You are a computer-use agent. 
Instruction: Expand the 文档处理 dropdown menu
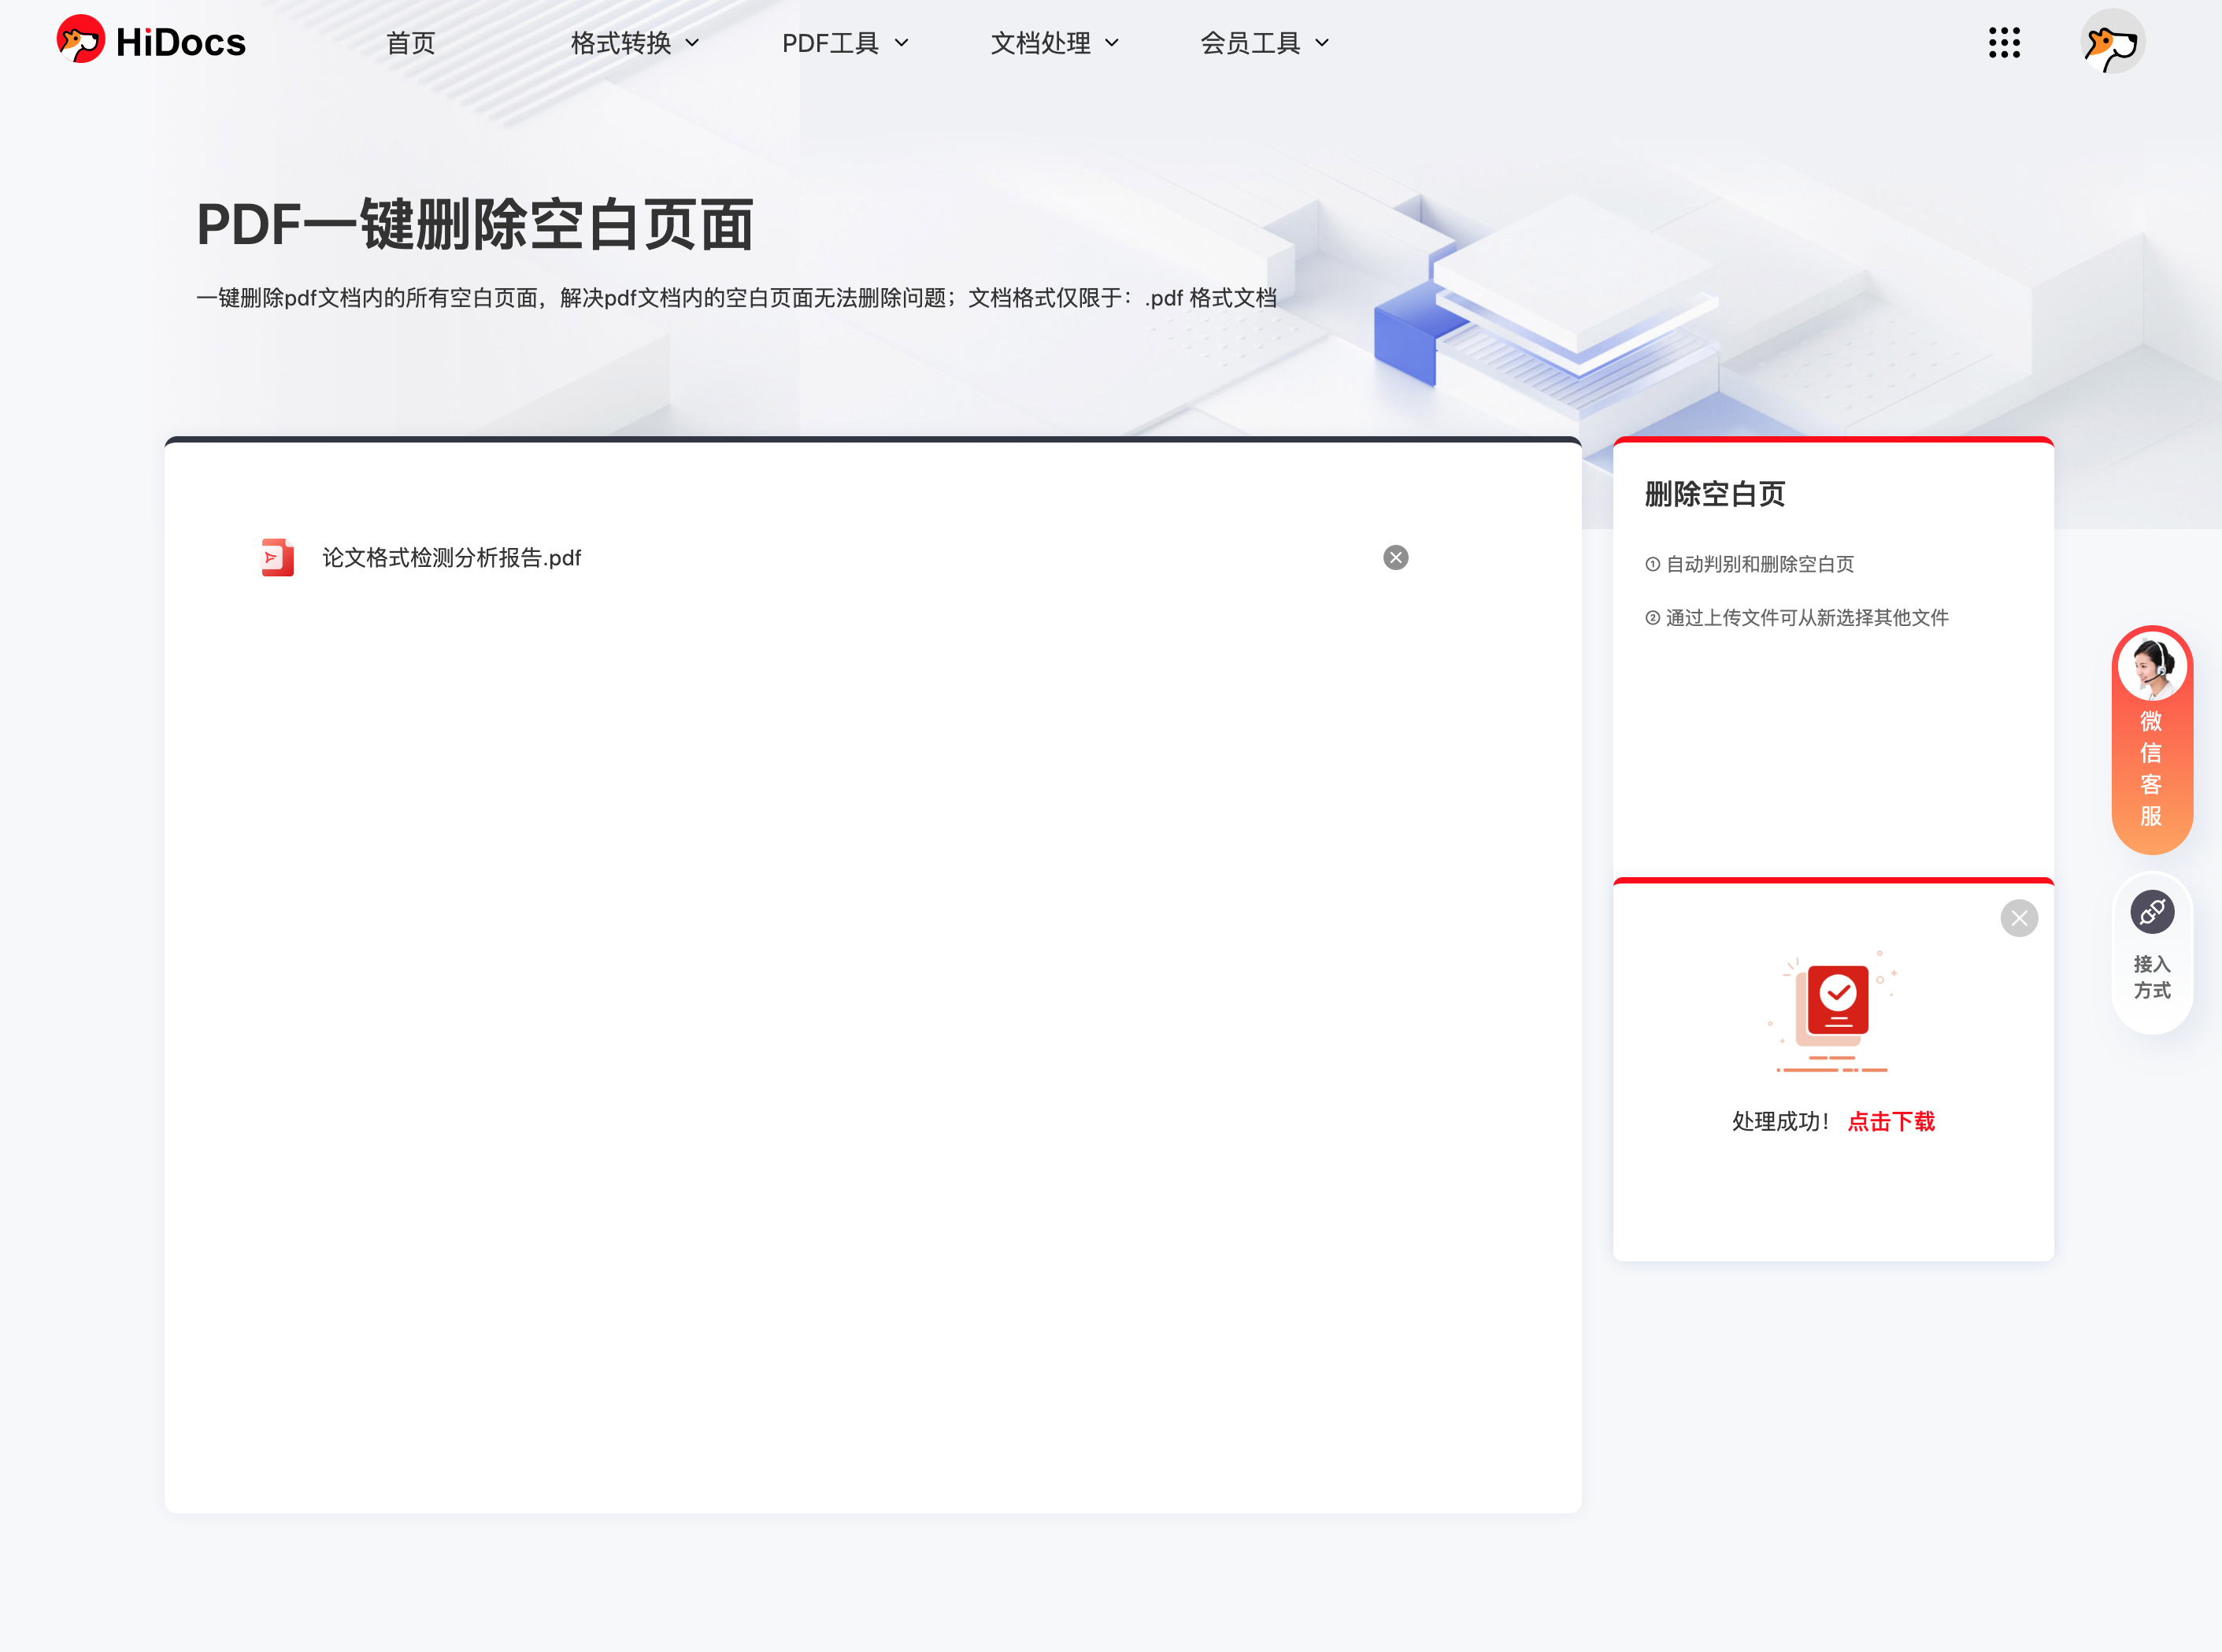click(x=1055, y=43)
